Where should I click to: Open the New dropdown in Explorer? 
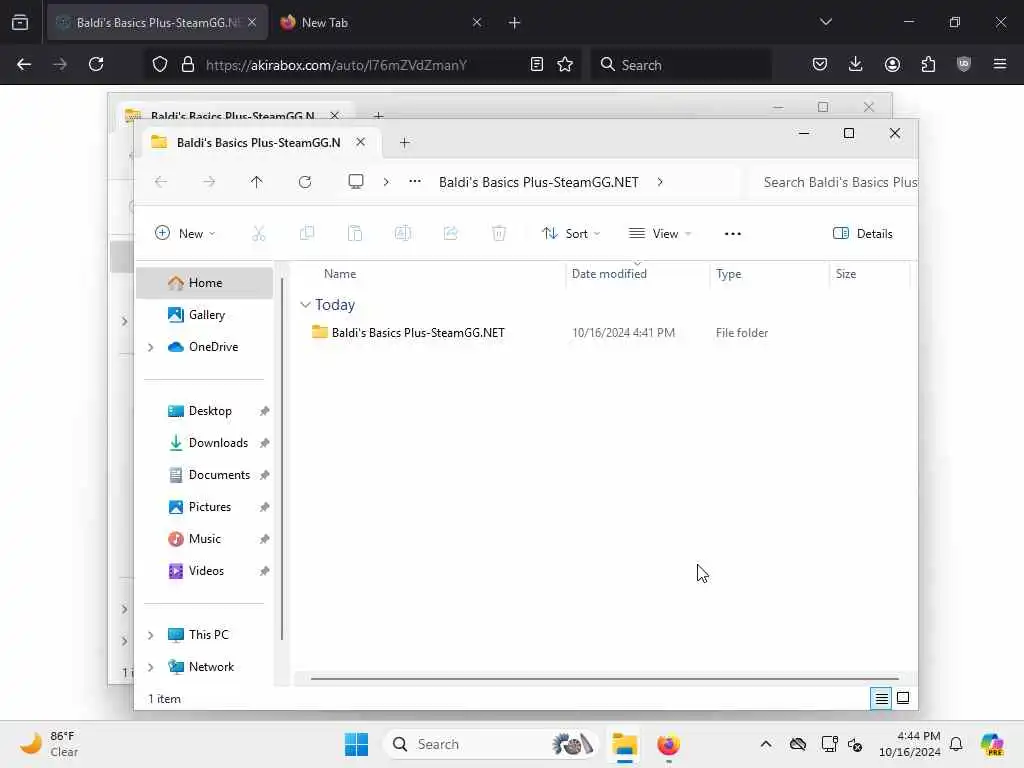[185, 233]
